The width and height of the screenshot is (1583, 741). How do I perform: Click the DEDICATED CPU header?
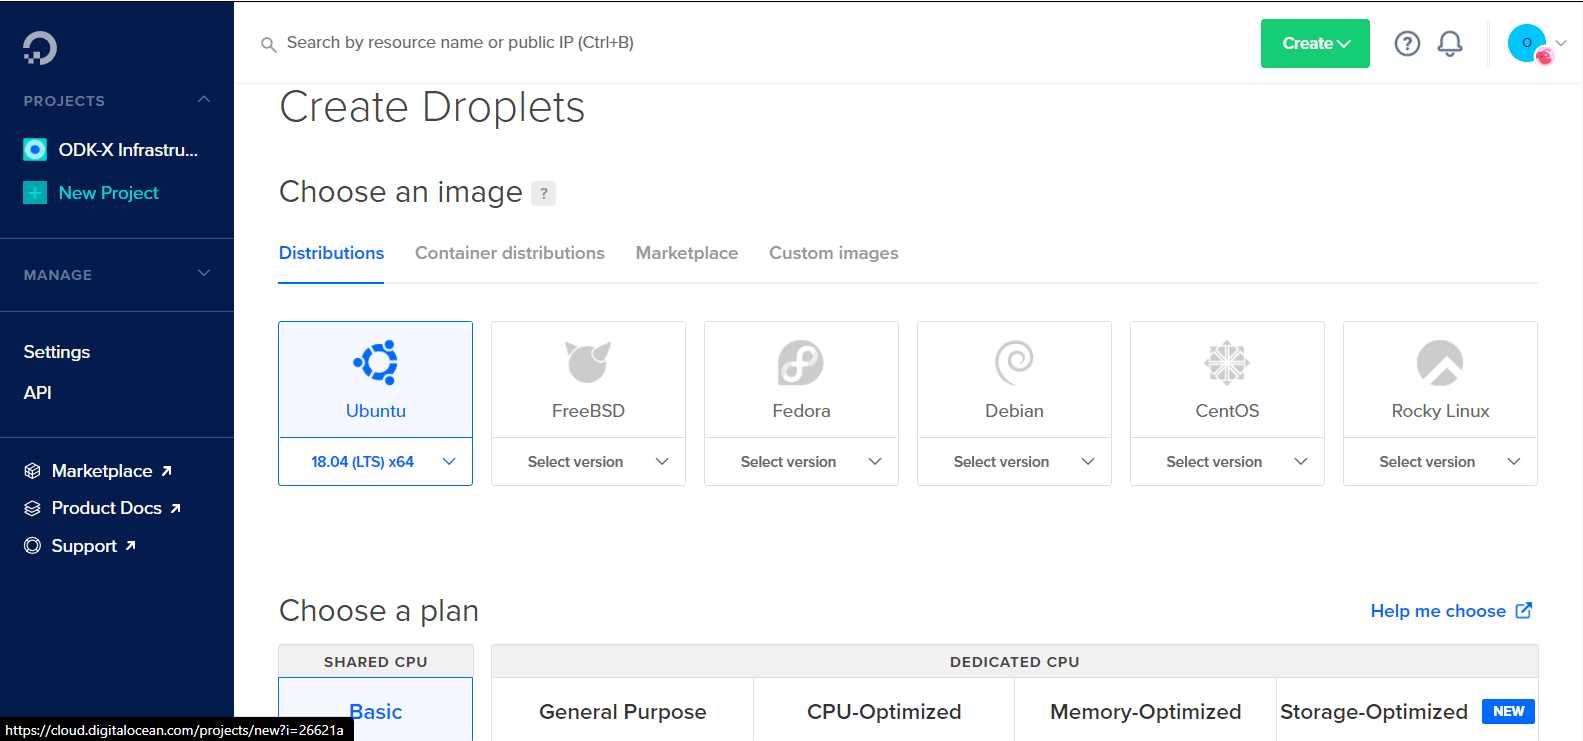click(1014, 662)
